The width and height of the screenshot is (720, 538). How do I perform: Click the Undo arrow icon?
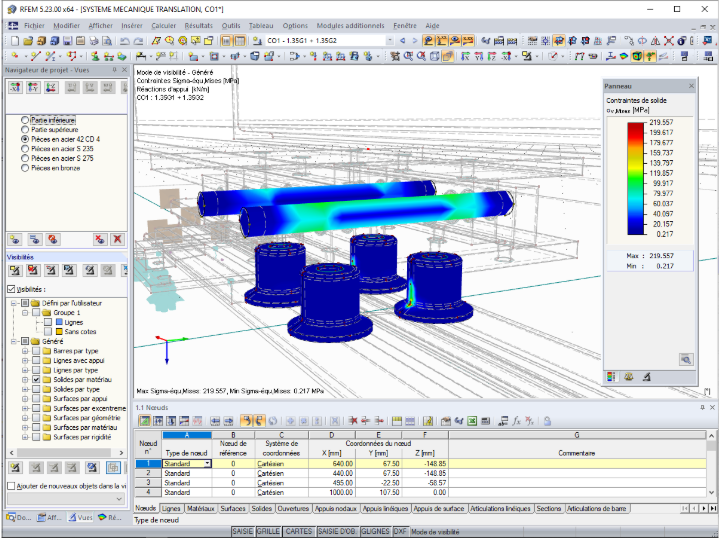124,41
